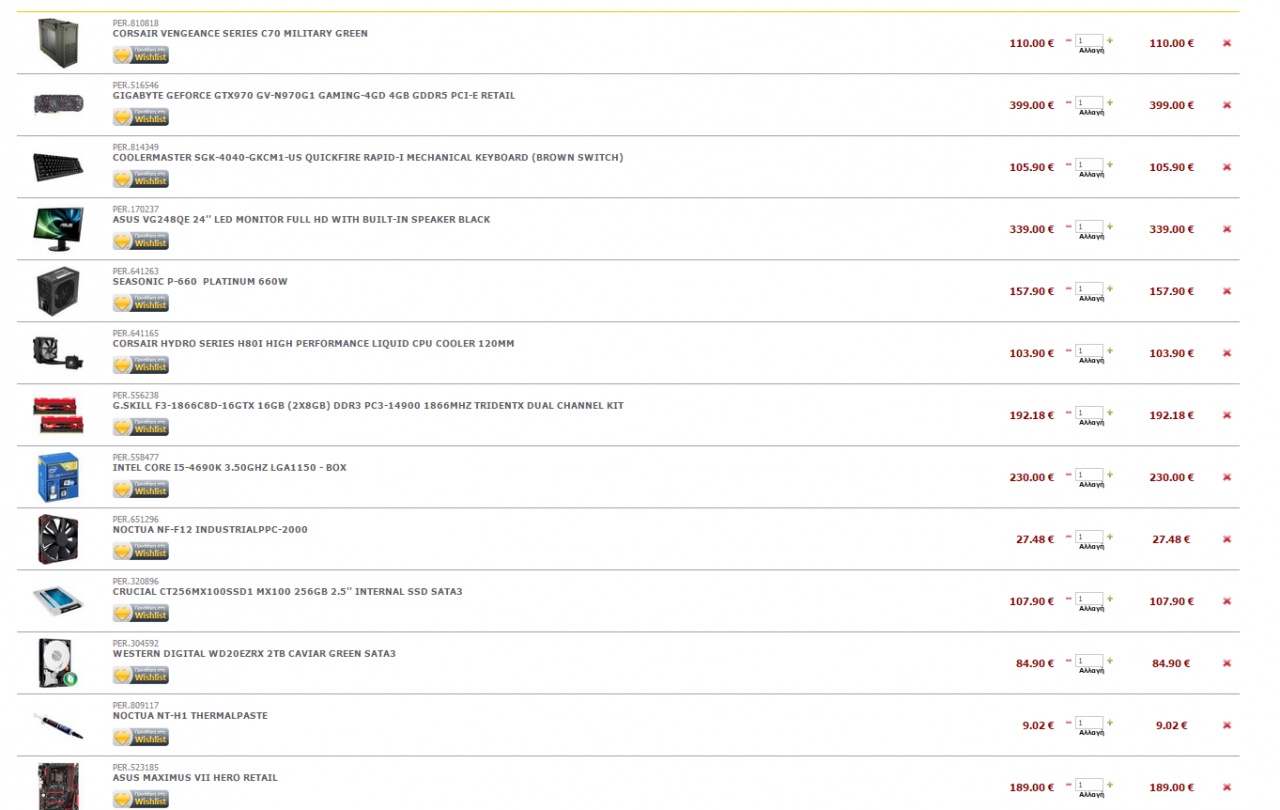
Task: Add Western Digital WD20EZRX to Wishlist
Action: [141, 675]
